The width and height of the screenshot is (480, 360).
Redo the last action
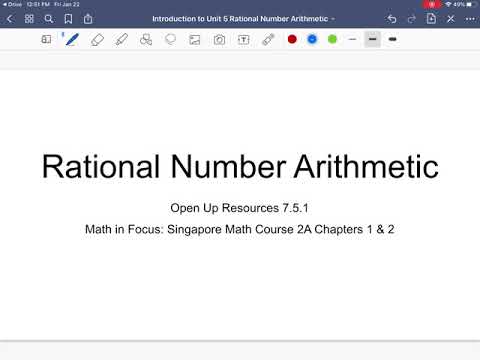412,19
